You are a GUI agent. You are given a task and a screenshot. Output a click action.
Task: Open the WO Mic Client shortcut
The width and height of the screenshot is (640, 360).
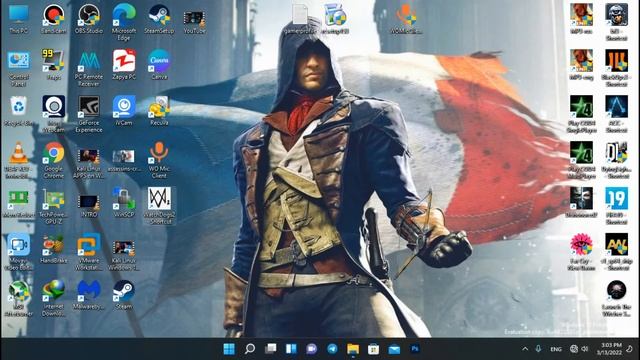point(159,160)
